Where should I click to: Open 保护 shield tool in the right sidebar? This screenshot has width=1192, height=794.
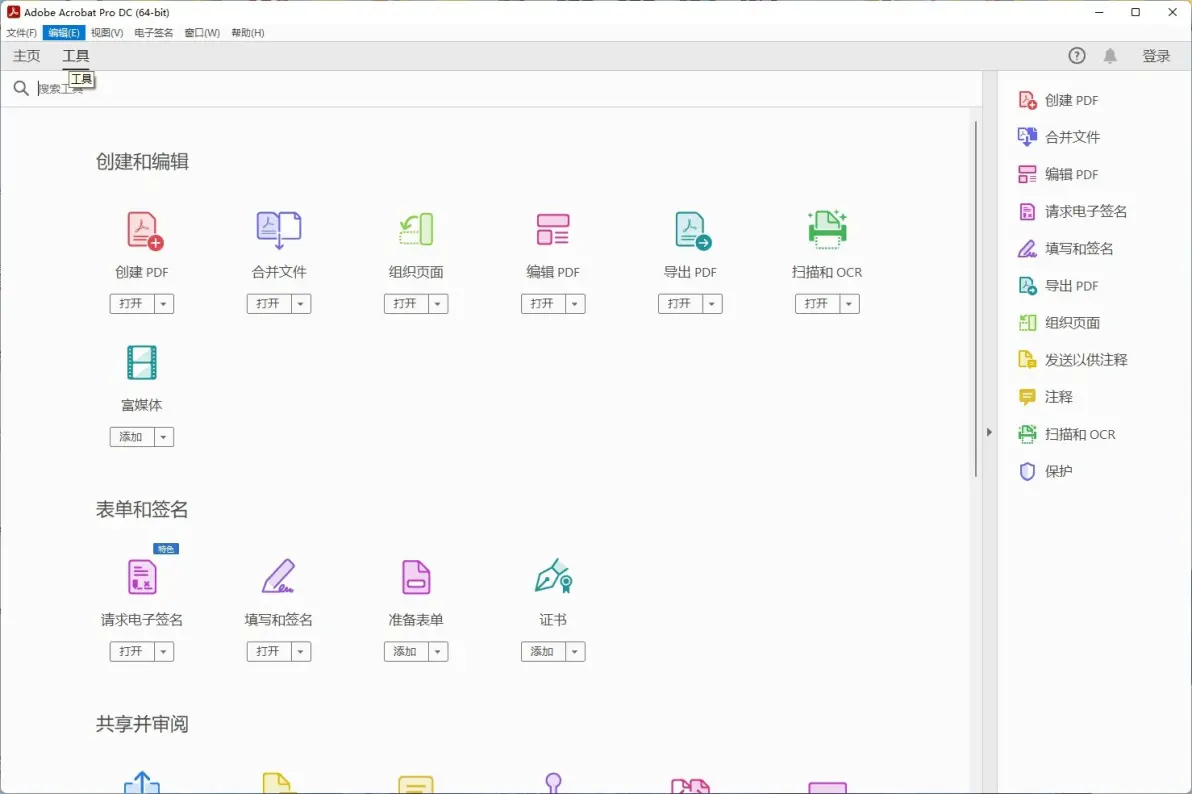coord(1045,472)
